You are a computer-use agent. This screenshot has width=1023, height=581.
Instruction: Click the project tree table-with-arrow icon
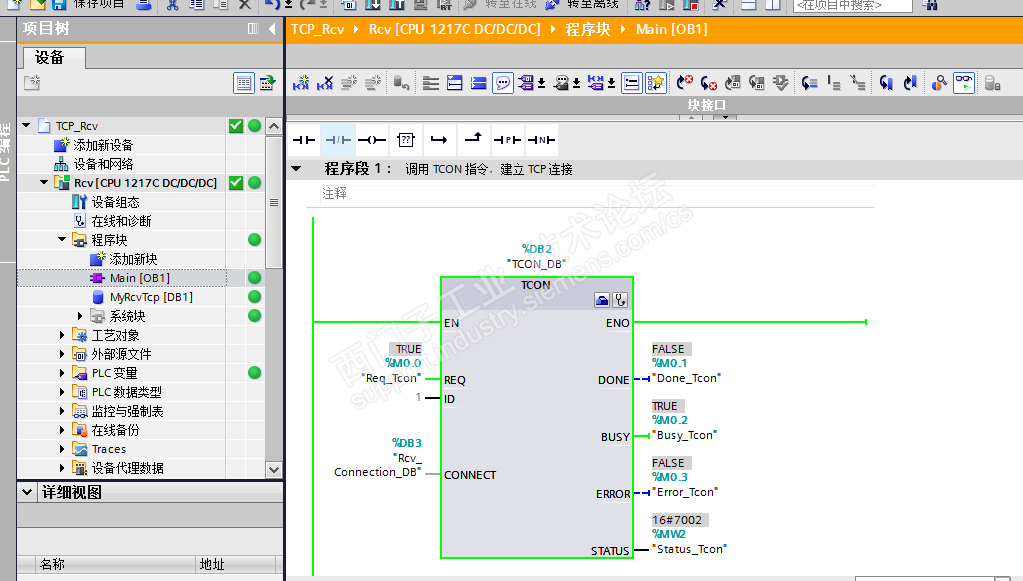(x=267, y=83)
